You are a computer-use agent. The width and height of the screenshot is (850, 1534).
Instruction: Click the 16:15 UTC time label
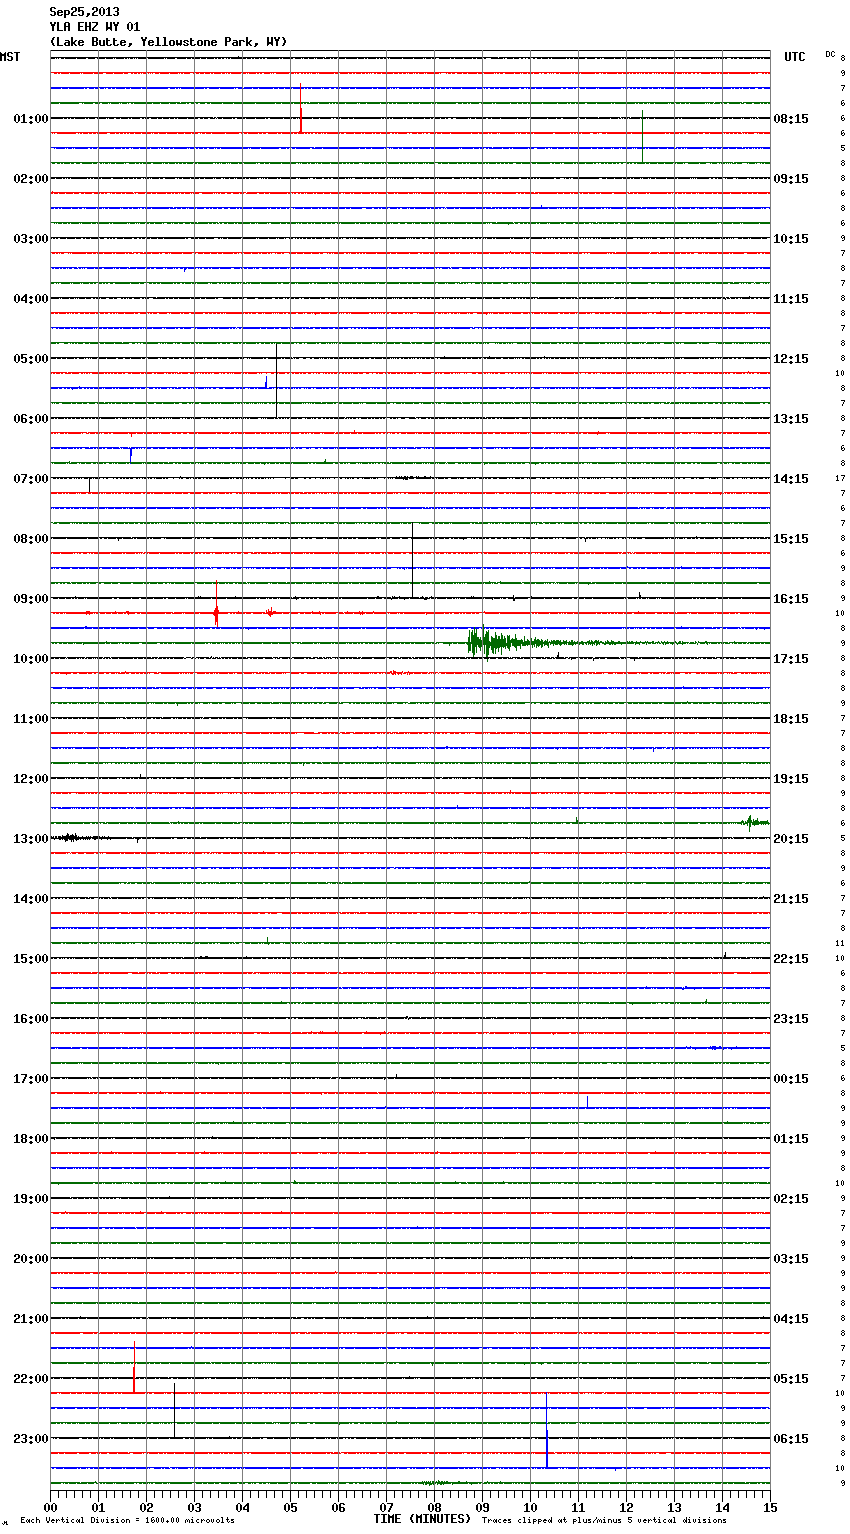791,599
